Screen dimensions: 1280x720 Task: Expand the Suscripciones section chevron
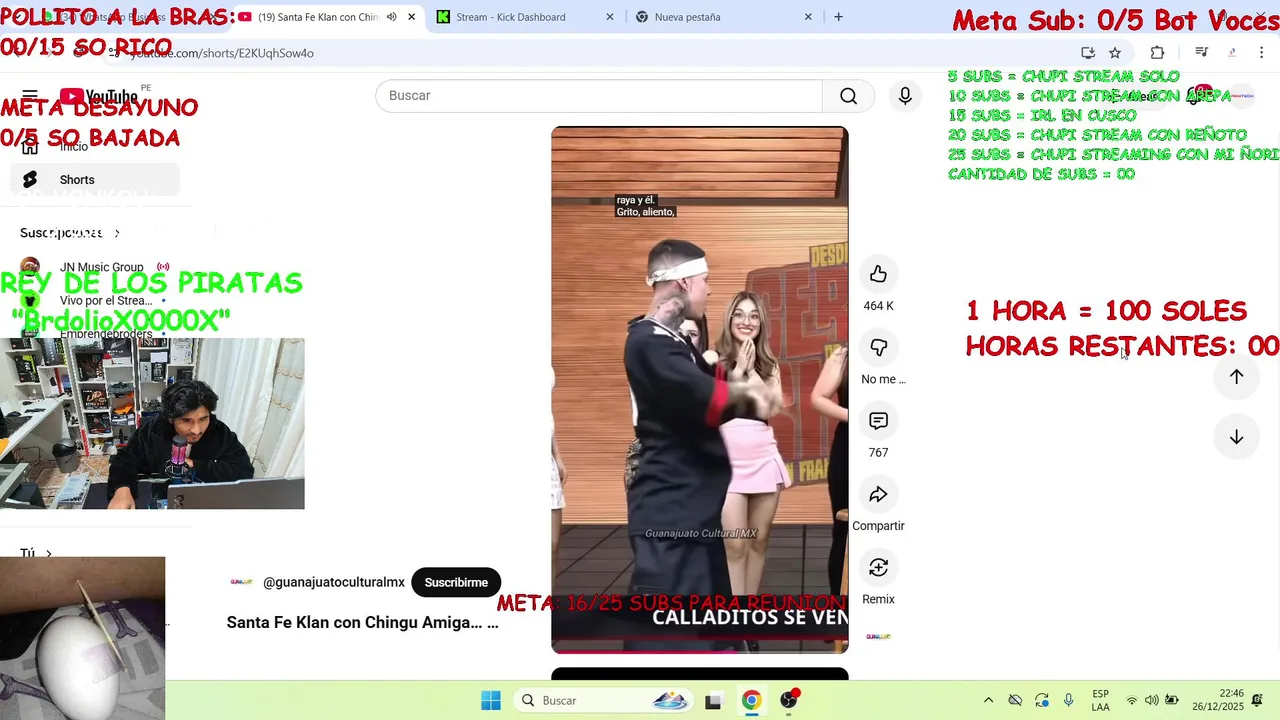click(x=117, y=233)
